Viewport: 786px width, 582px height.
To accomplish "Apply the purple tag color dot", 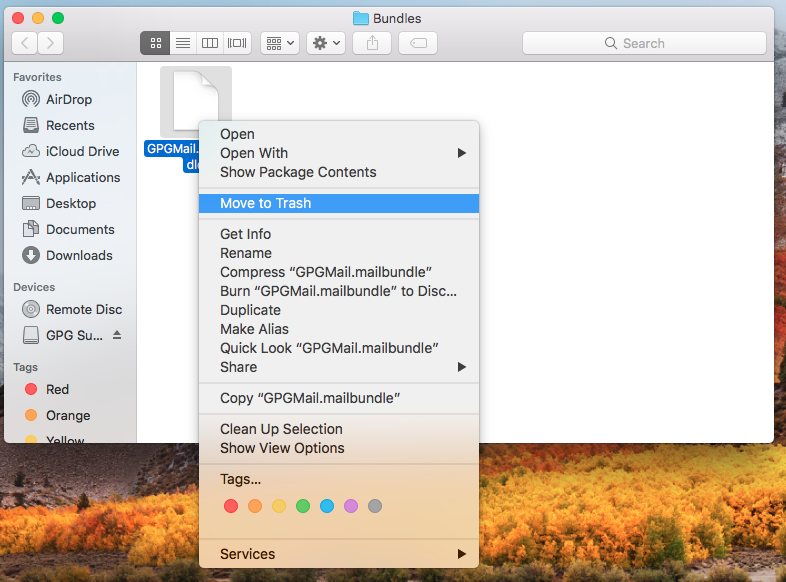I will tap(351, 506).
